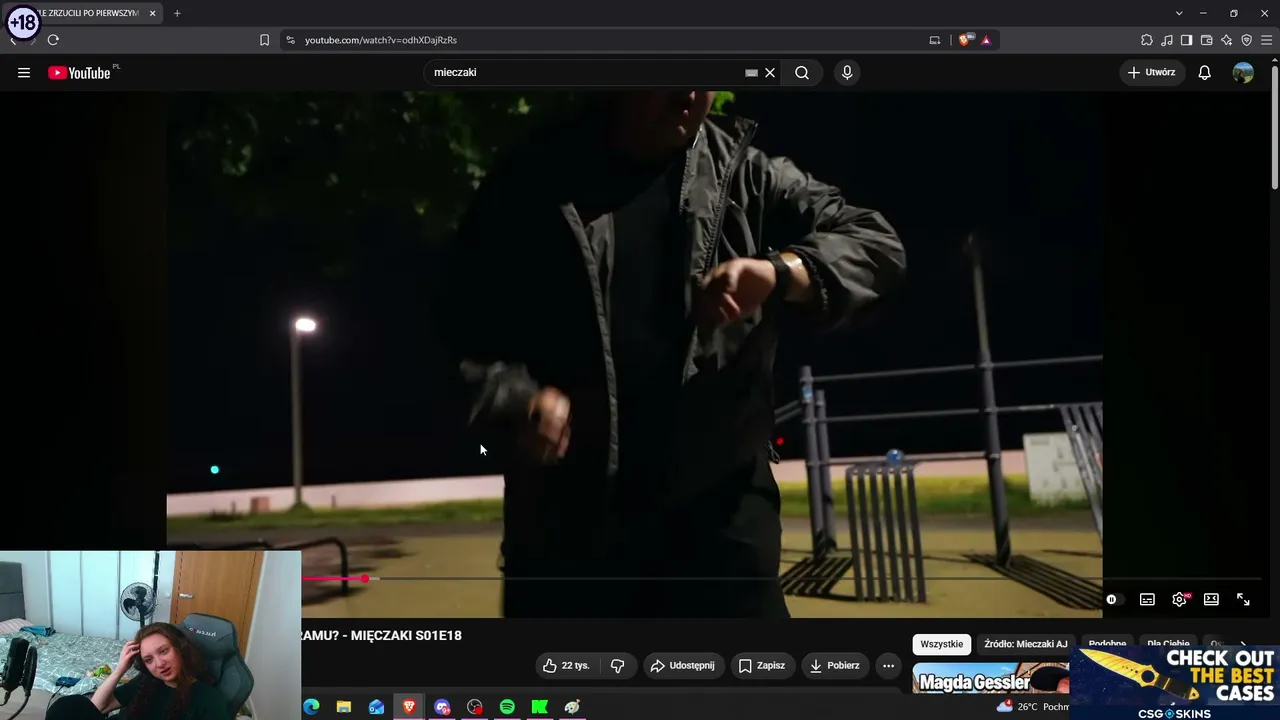Open browser extensions puzzle icon
The height and width of the screenshot is (720, 1280).
pos(1147,40)
